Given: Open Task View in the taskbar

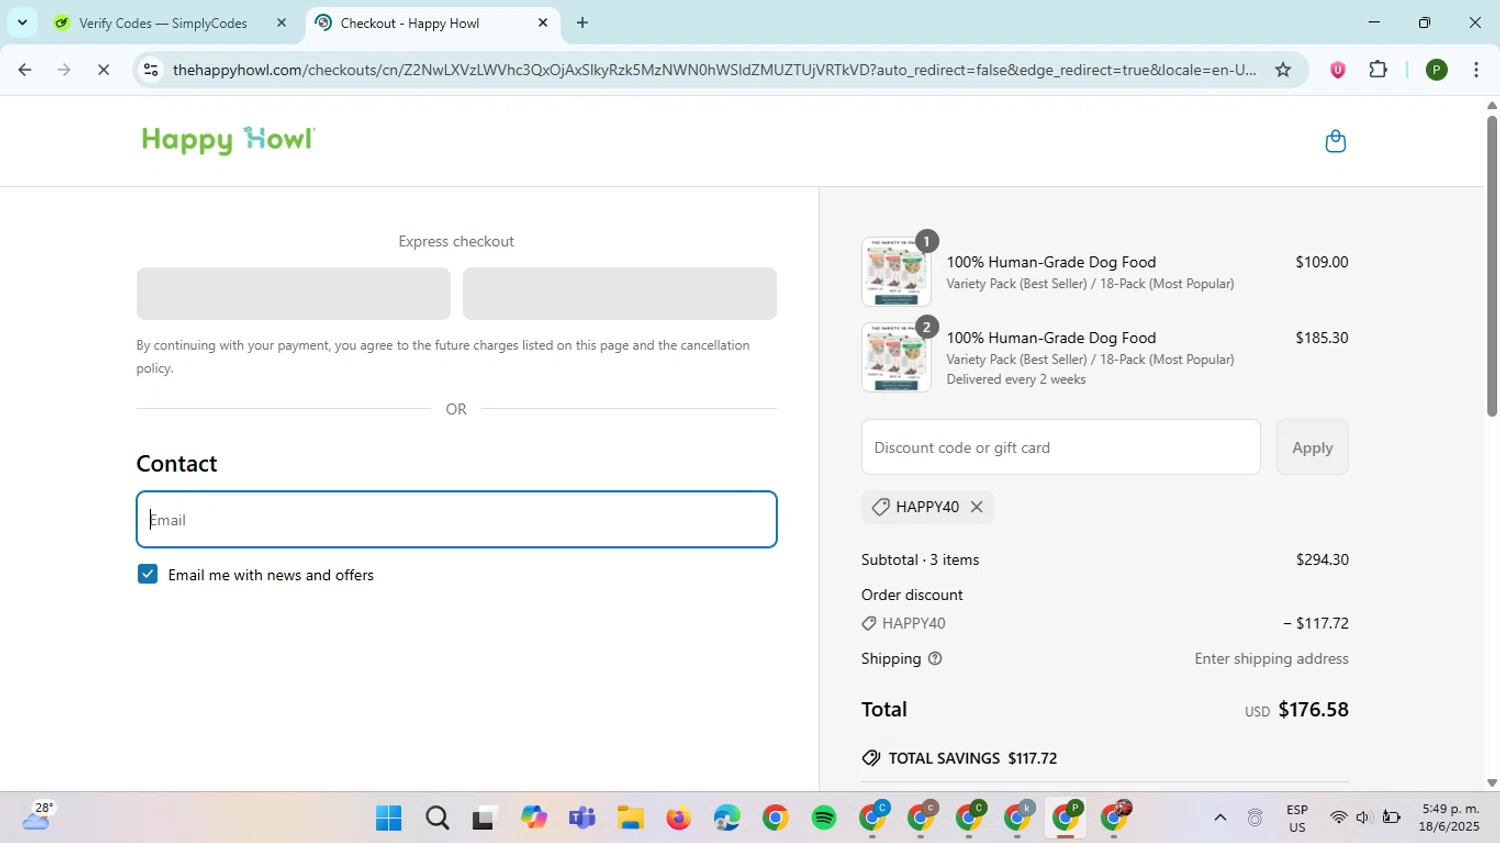Looking at the screenshot, I should (x=485, y=818).
